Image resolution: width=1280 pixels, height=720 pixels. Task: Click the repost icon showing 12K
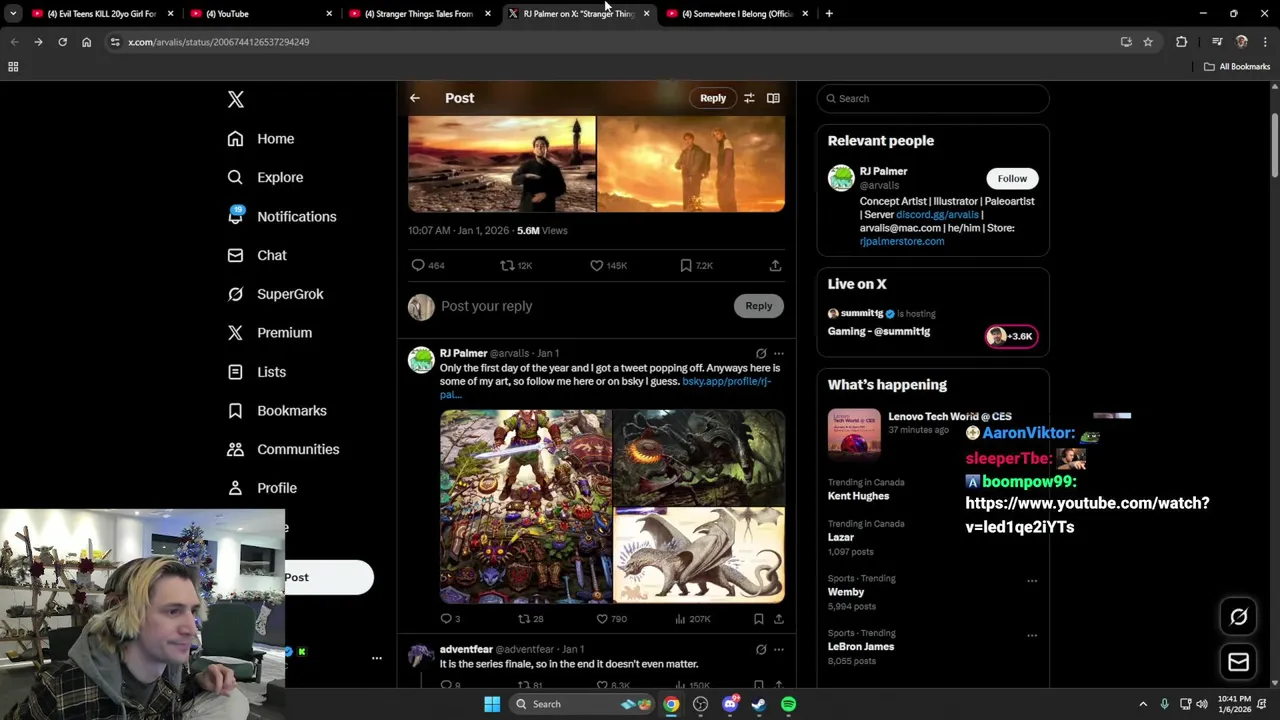pyautogui.click(x=507, y=265)
